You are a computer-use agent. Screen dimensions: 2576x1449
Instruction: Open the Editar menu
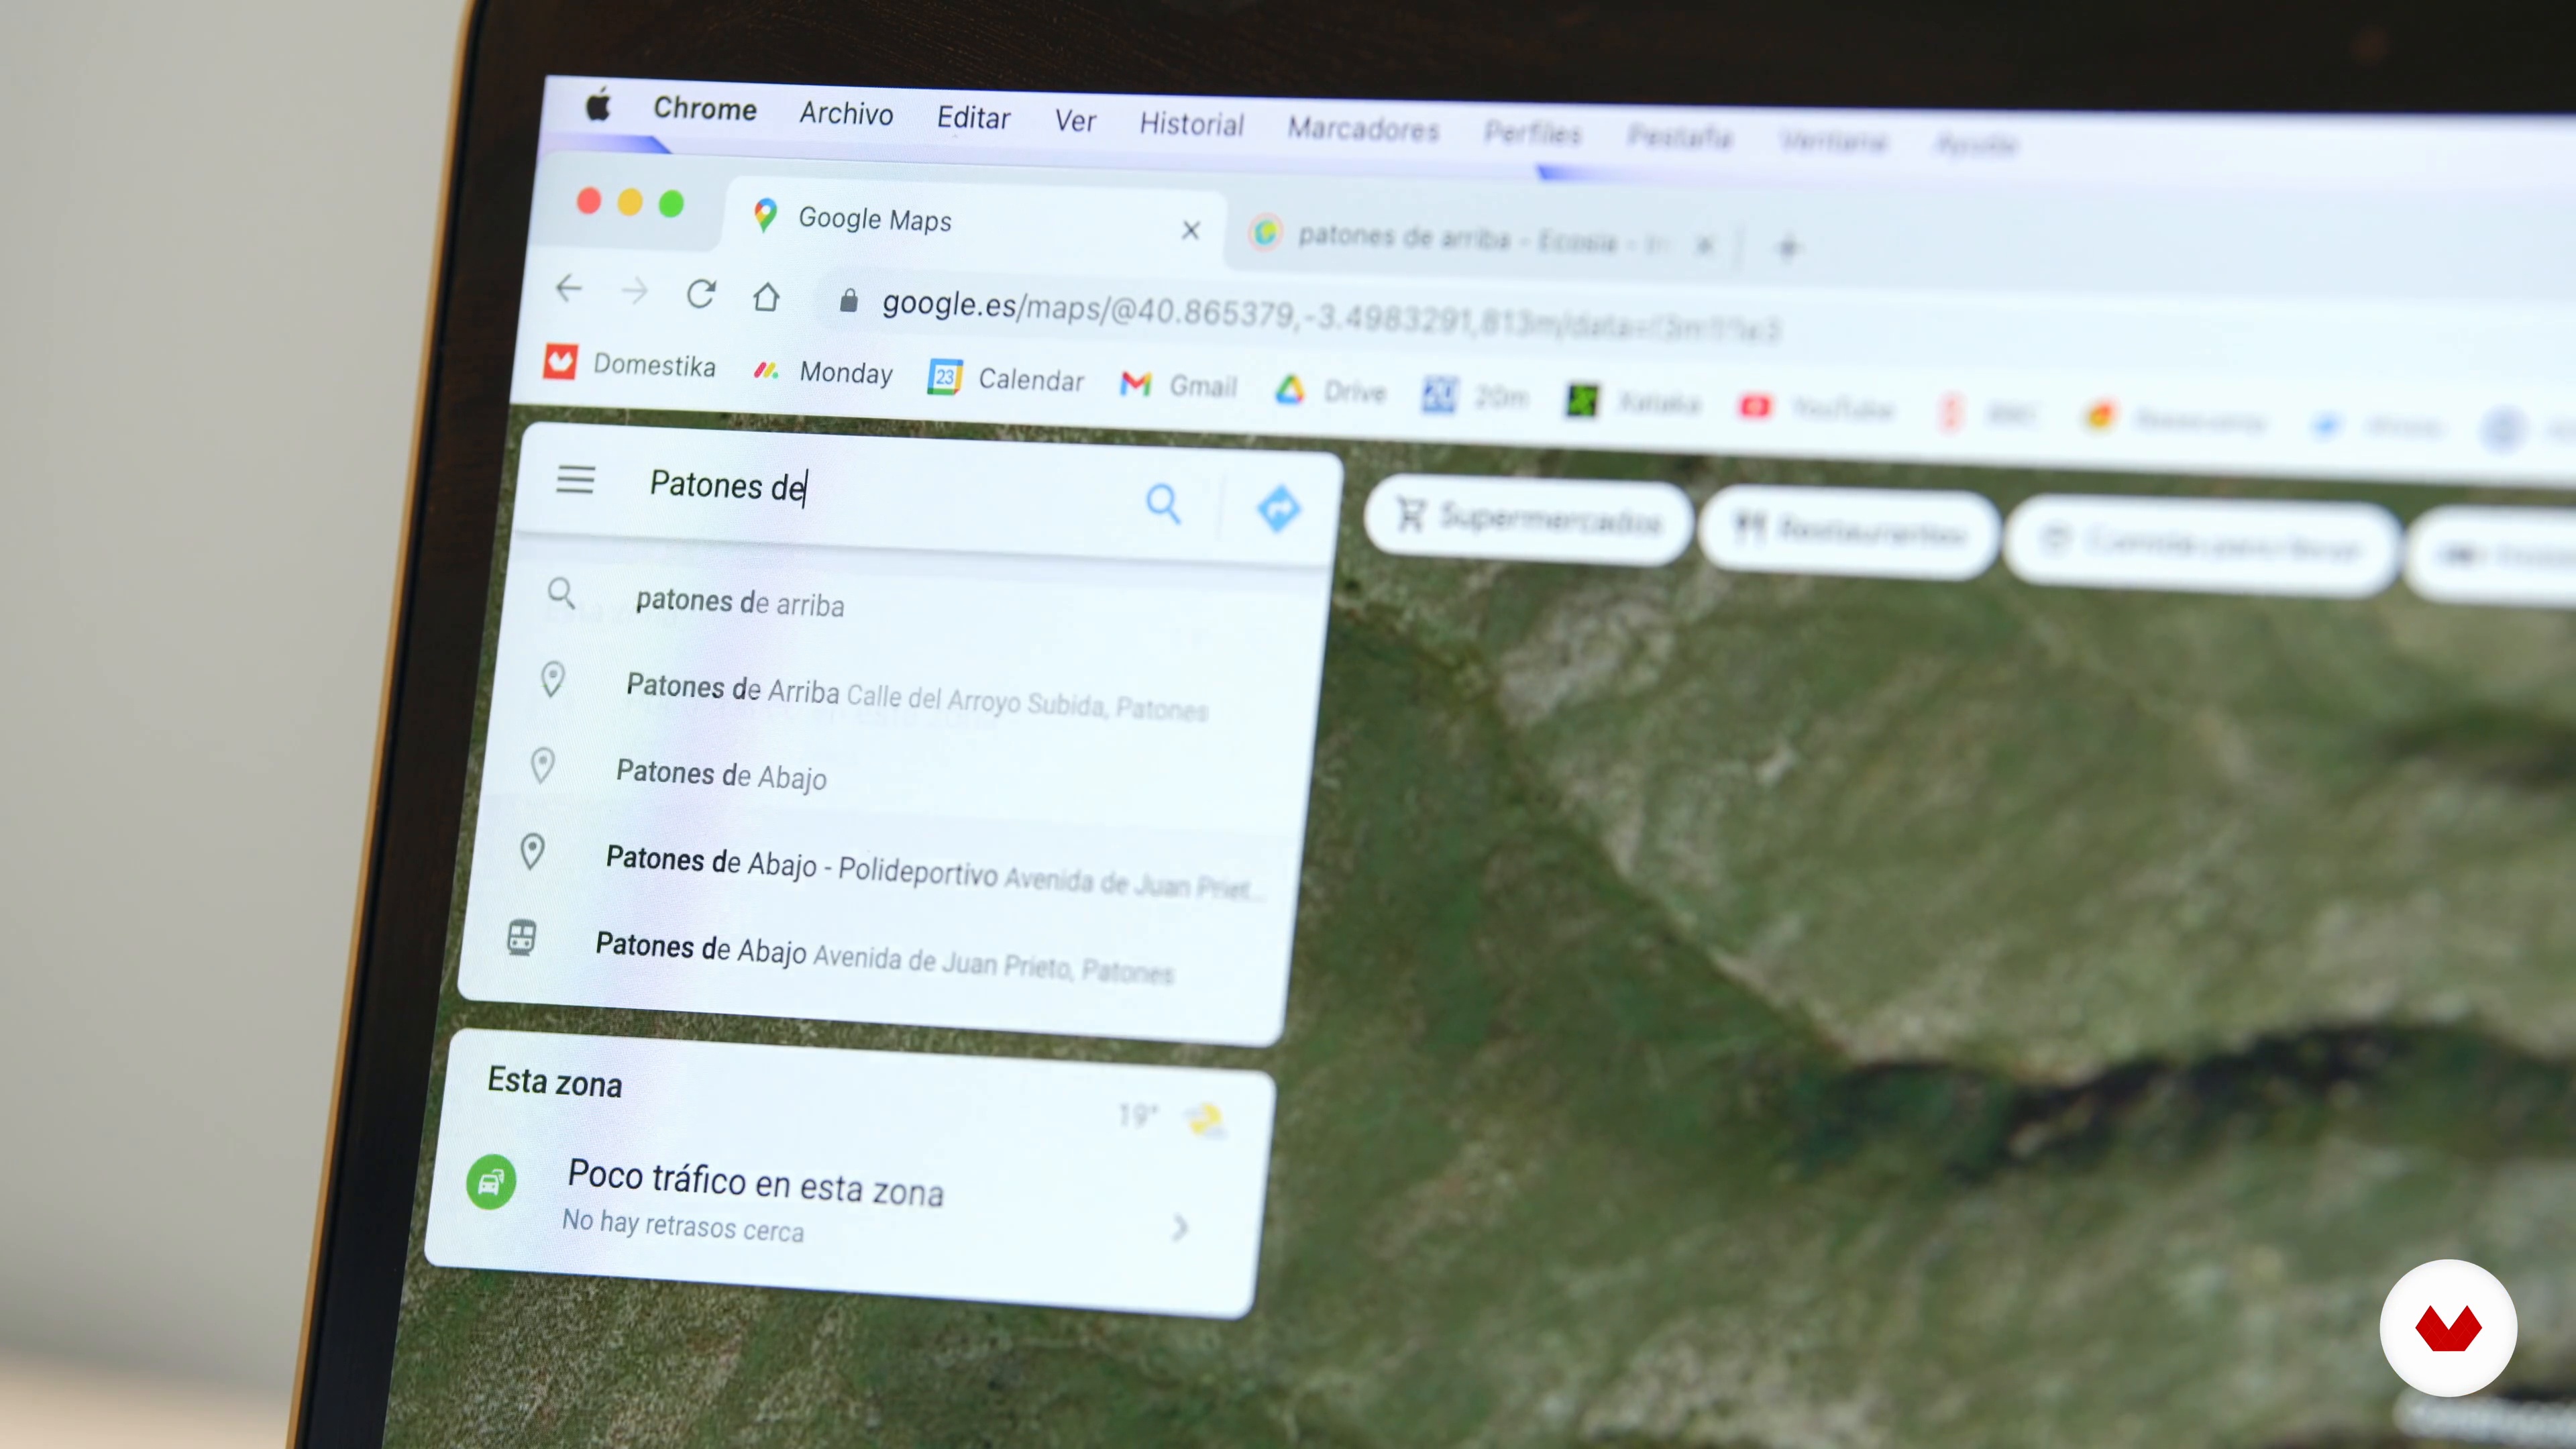click(973, 118)
